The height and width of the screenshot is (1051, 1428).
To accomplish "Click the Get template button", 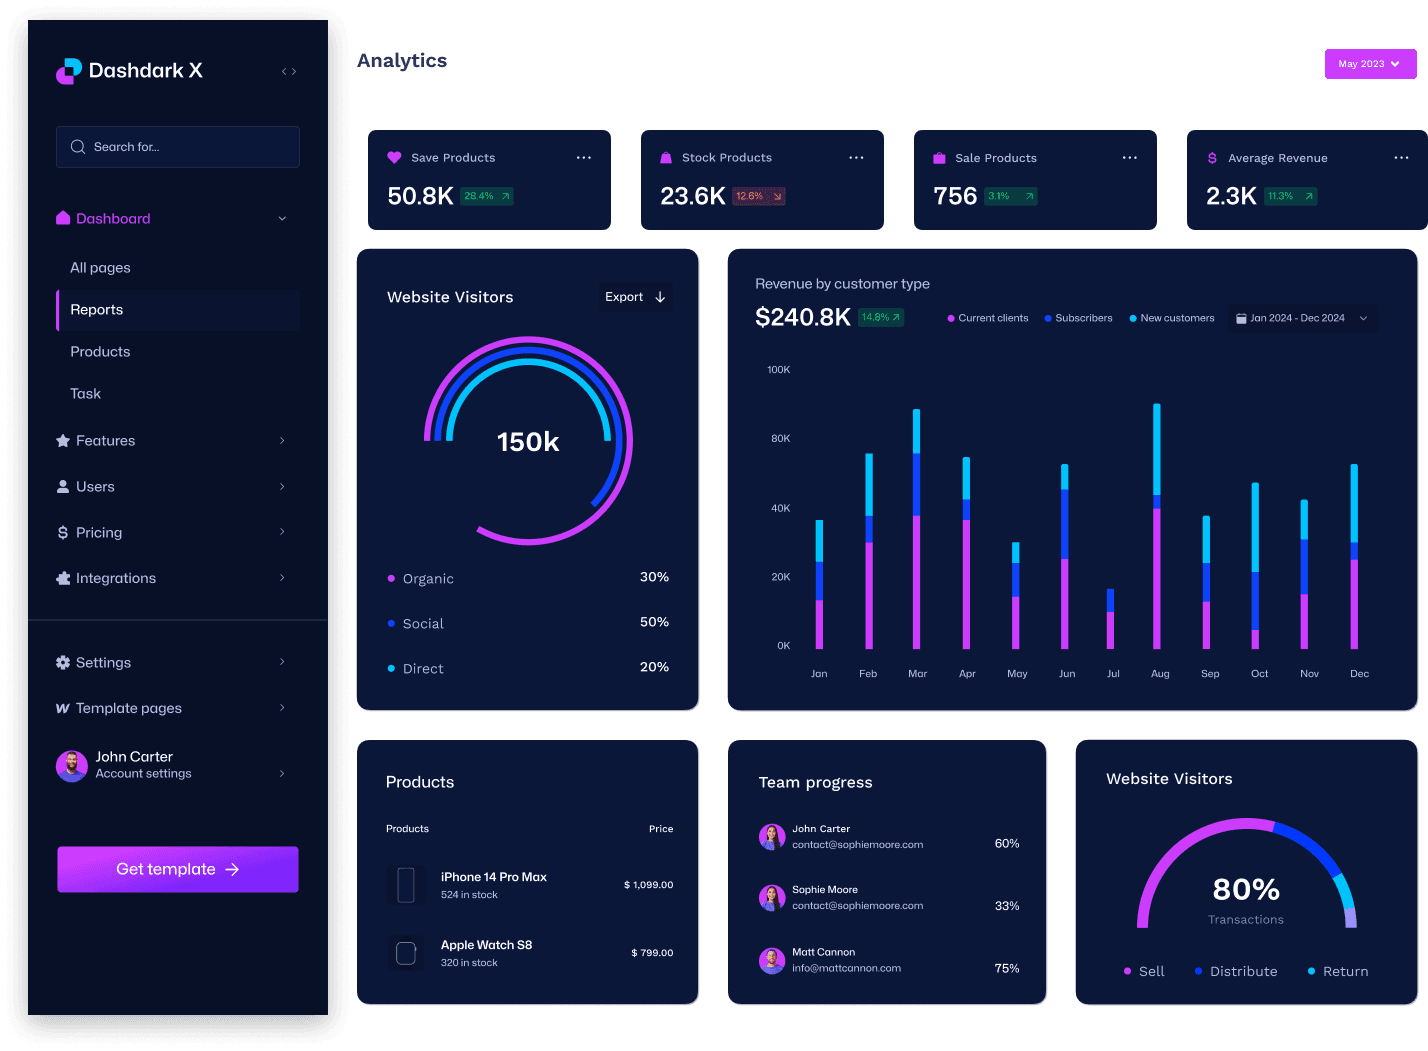I will coord(177,869).
